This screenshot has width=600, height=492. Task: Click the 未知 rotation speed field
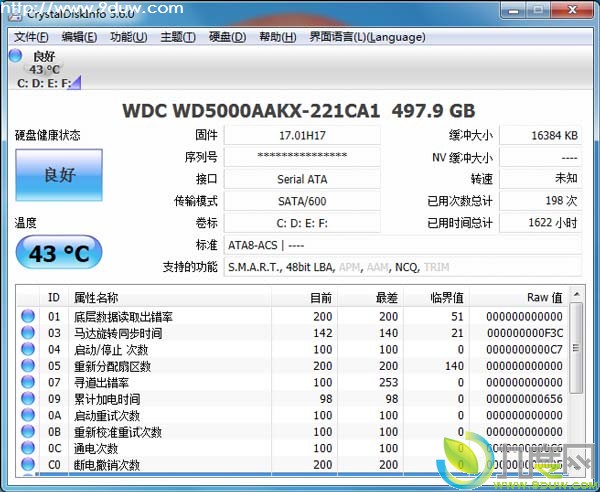(x=541, y=179)
